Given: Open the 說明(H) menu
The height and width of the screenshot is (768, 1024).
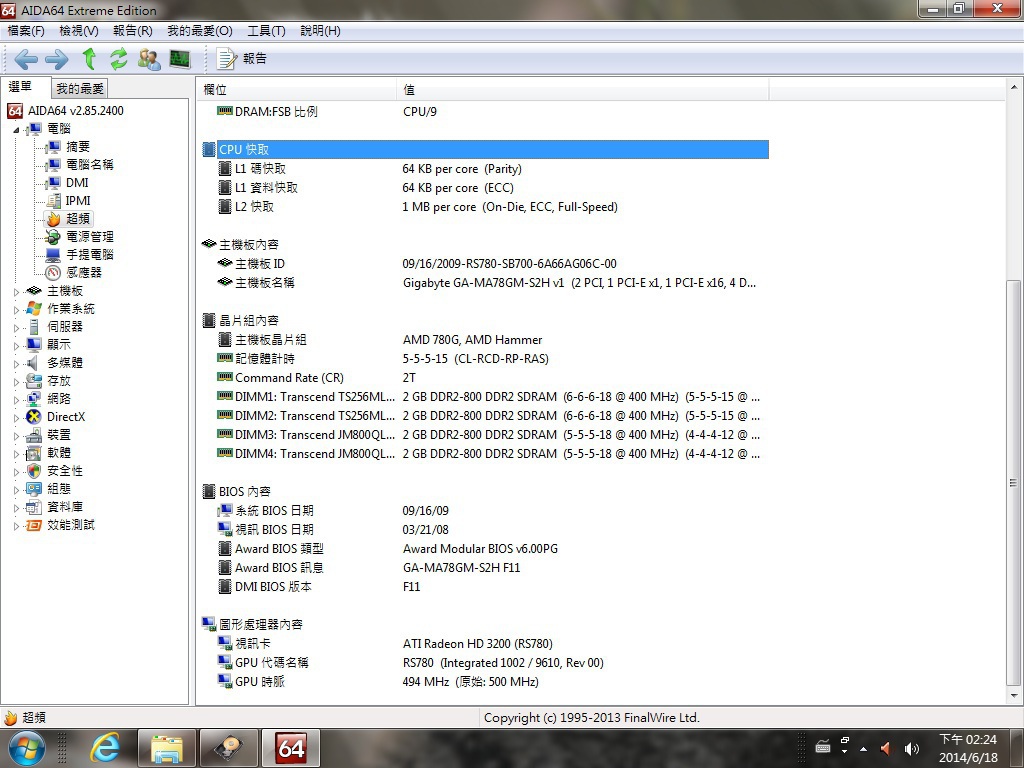Looking at the screenshot, I should (320, 31).
